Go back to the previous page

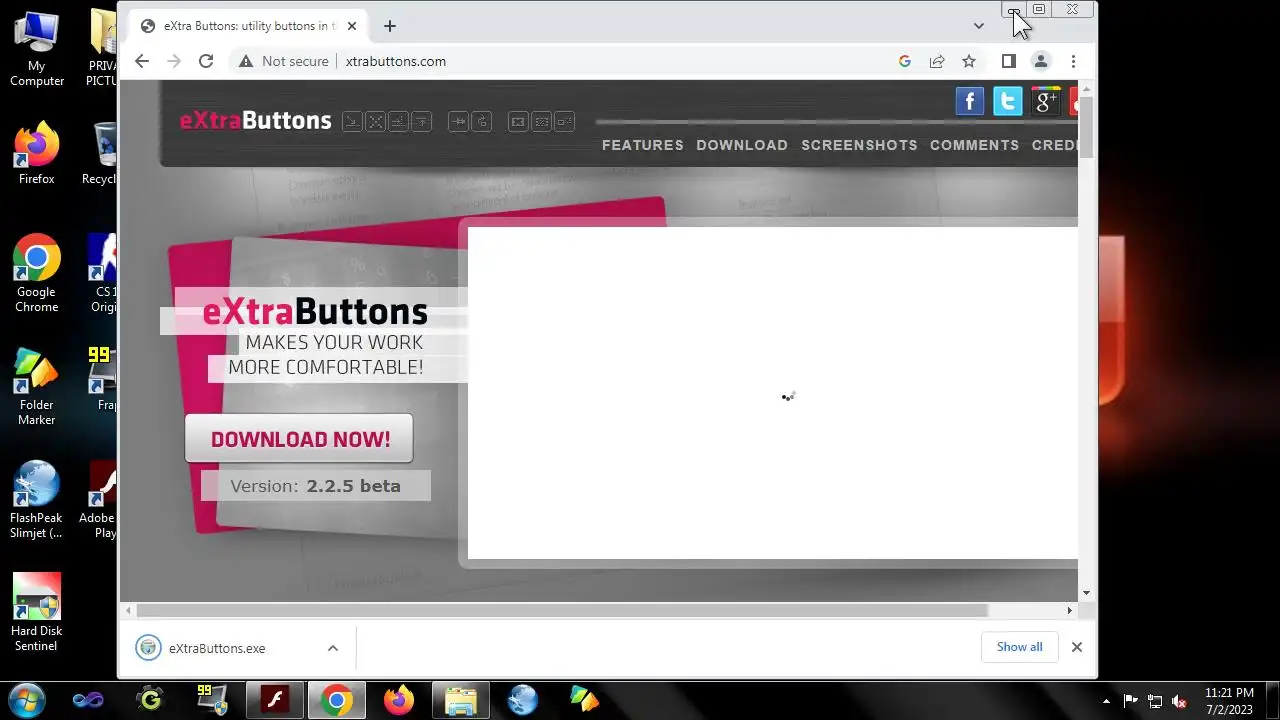click(x=142, y=61)
